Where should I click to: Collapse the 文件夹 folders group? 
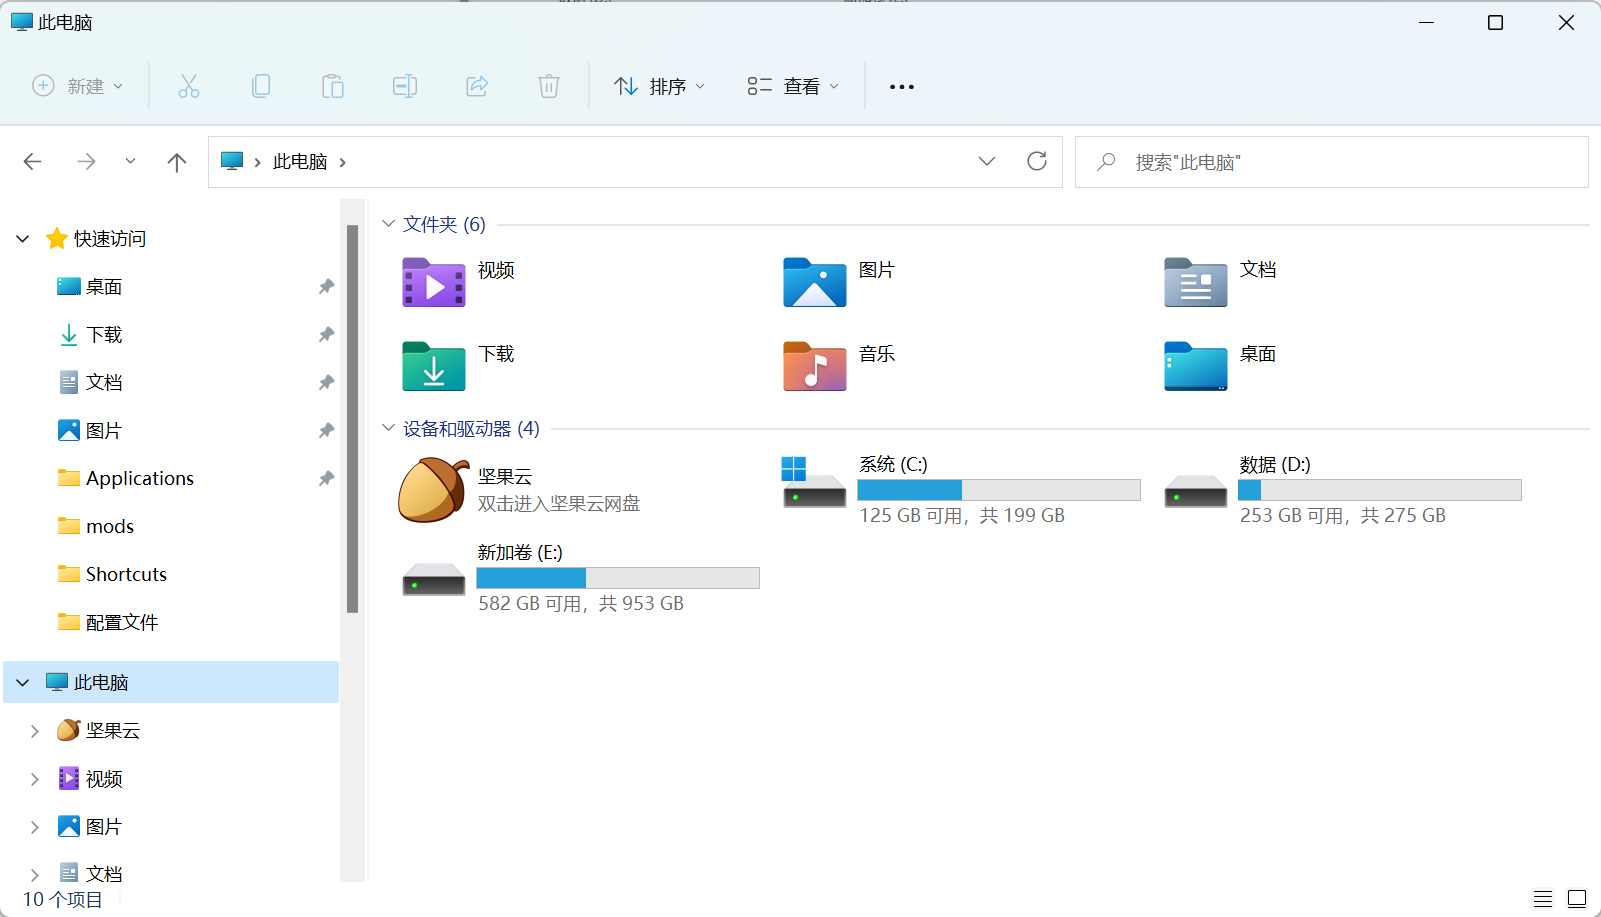click(388, 224)
